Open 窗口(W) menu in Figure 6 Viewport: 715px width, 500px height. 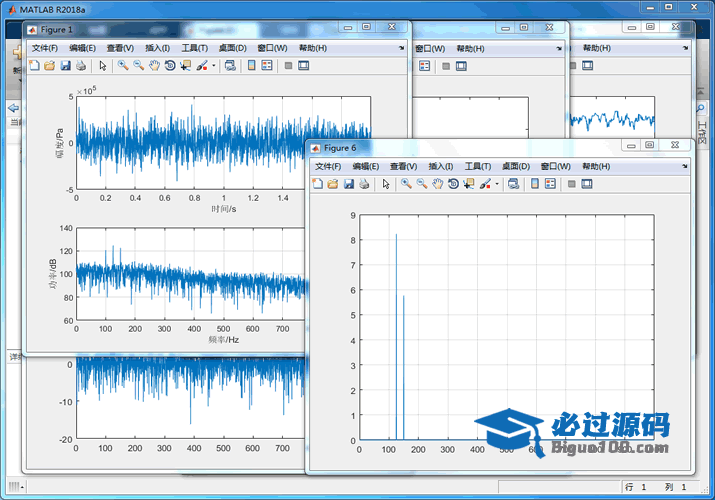[x=555, y=166]
